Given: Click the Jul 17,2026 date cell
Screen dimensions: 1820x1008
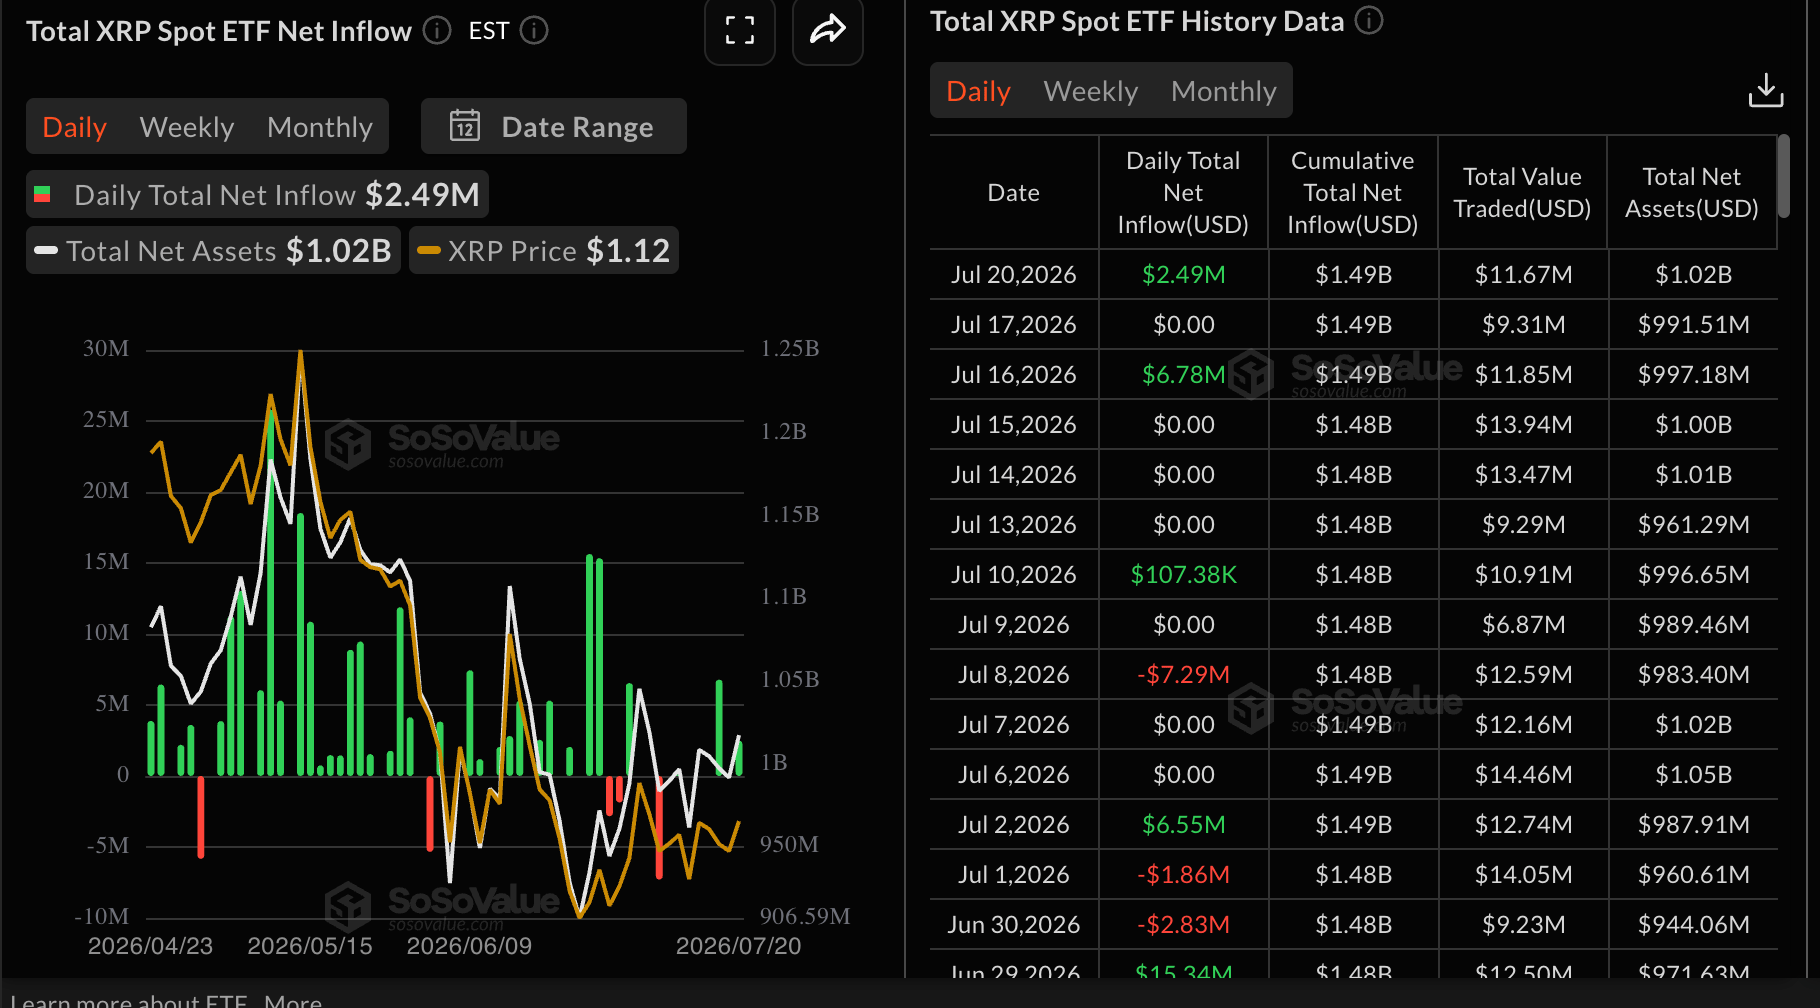Looking at the screenshot, I should tap(1014, 324).
